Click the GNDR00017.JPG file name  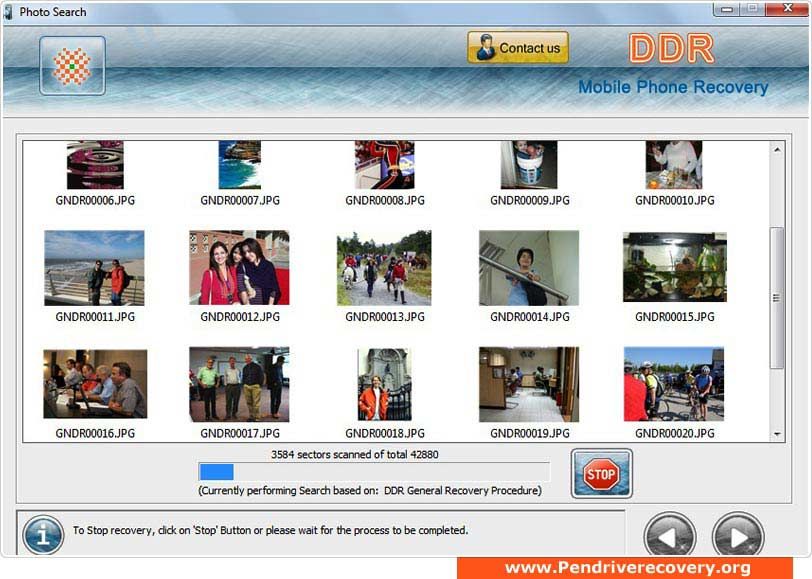click(x=240, y=433)
